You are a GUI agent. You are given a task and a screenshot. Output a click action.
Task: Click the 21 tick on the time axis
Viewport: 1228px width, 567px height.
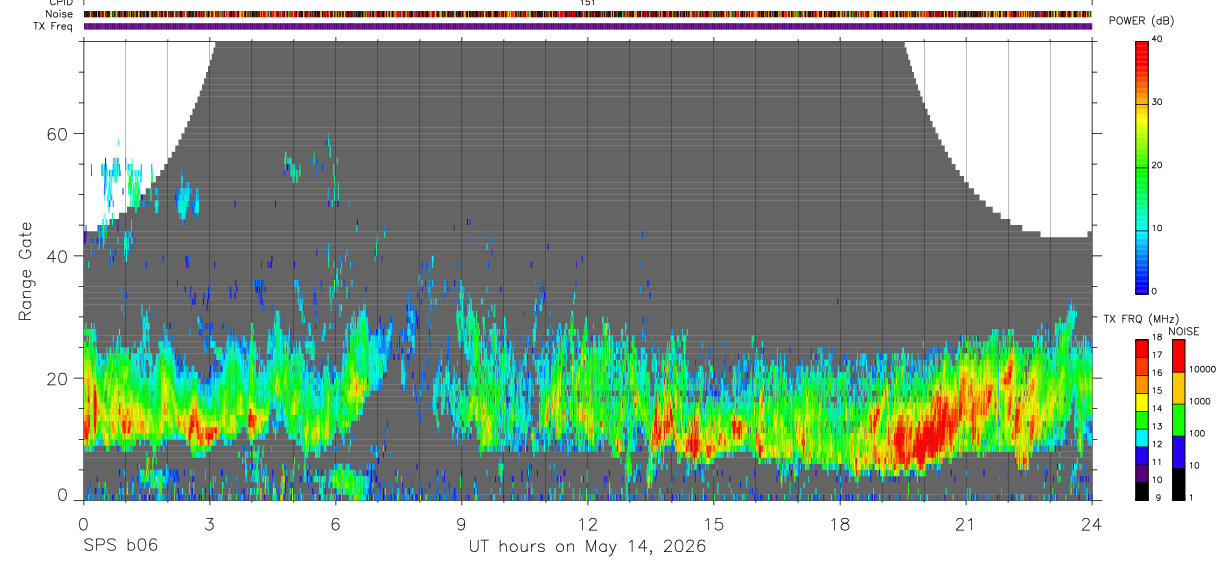(965, 524)
